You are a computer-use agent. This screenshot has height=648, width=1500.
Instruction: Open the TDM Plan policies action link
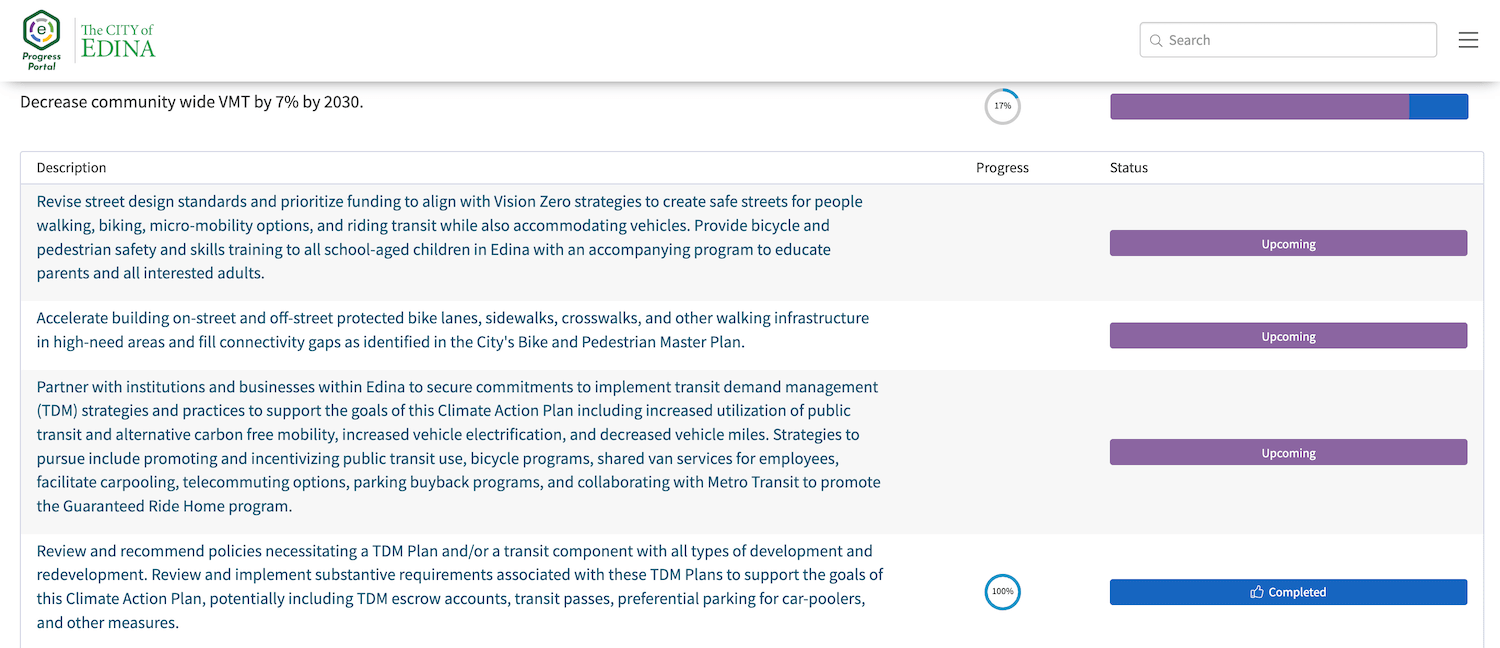(460, 587)
